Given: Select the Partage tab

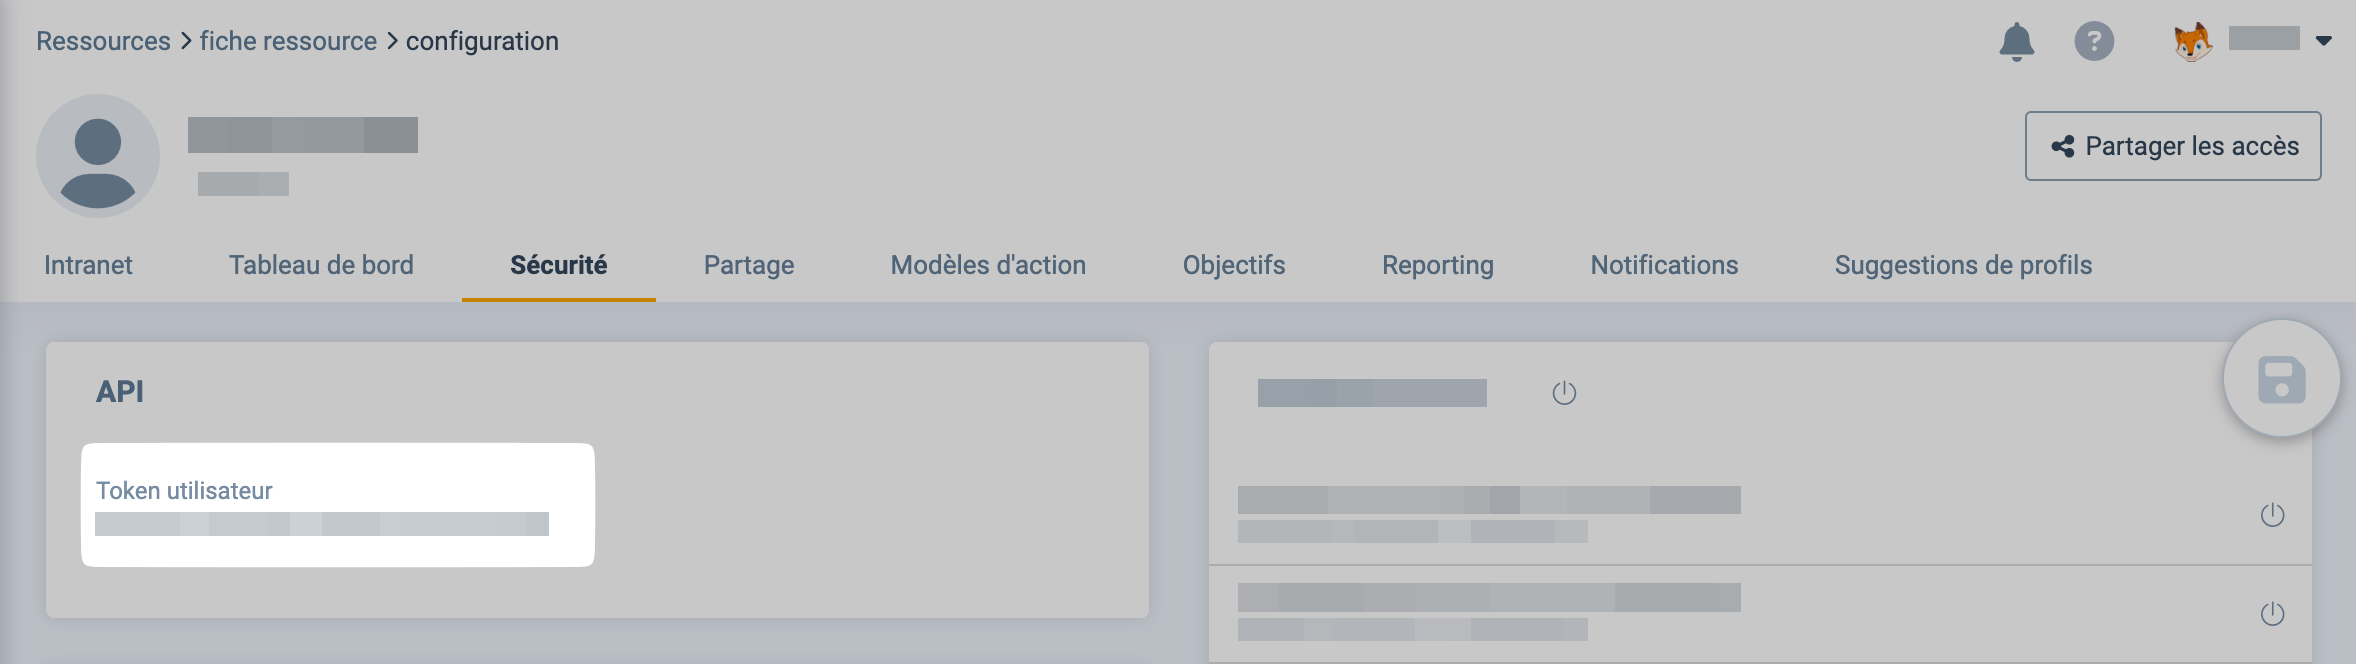Looking at the screenshot, I should pos(749,265).
